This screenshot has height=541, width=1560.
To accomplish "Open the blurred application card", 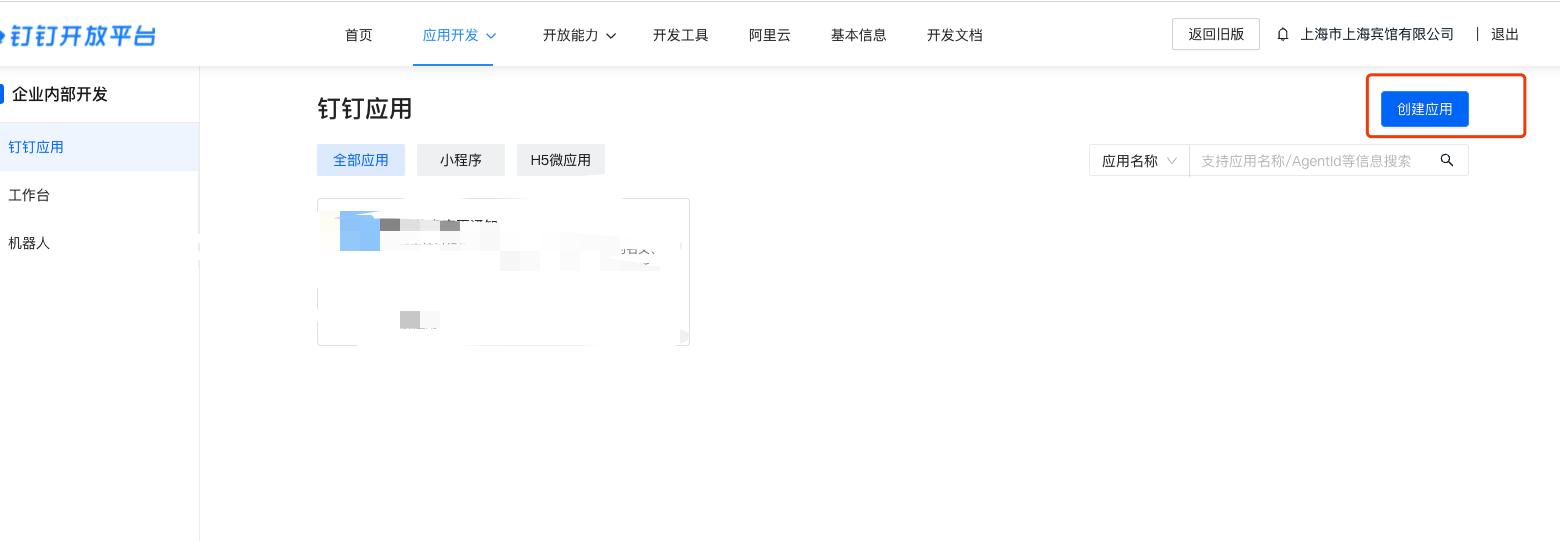I will [503, 272].
